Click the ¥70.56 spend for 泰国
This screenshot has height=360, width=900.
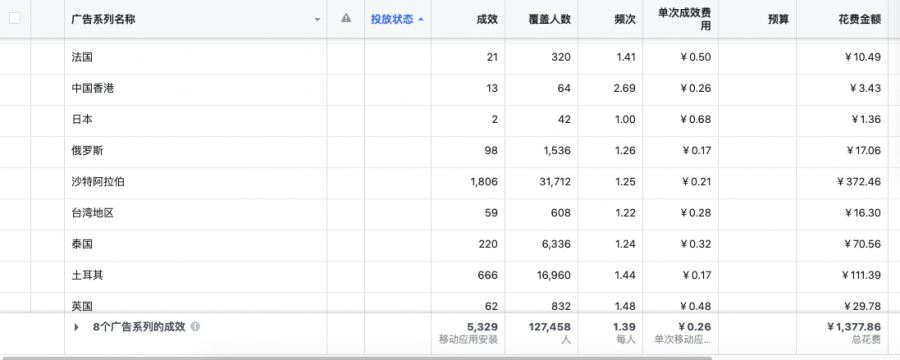(863, 244)
